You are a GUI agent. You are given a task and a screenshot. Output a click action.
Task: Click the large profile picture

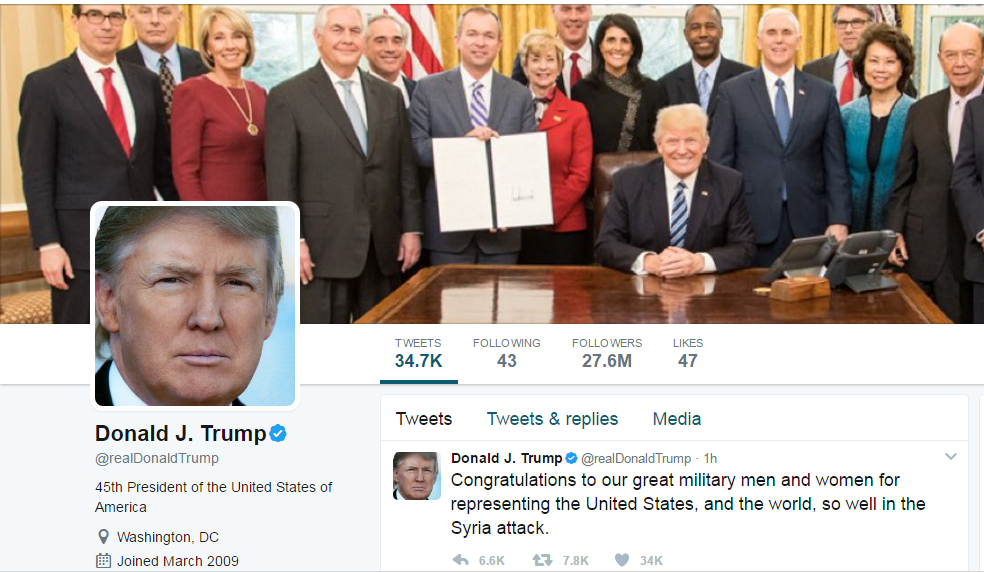[x=195, y=306]
